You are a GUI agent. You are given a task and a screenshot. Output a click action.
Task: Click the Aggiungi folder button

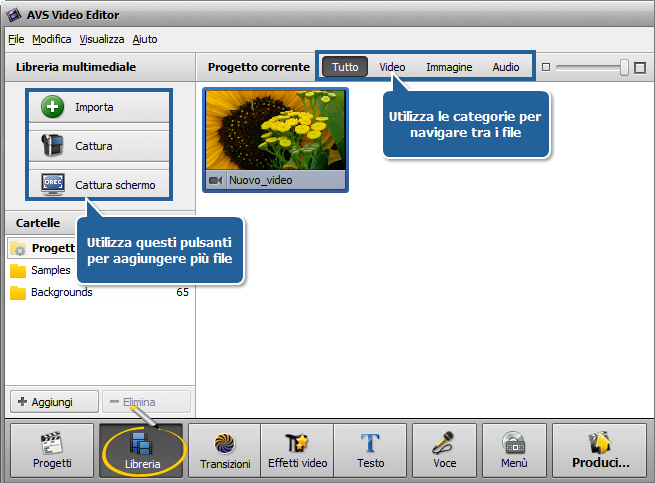(x=54, y=402)
